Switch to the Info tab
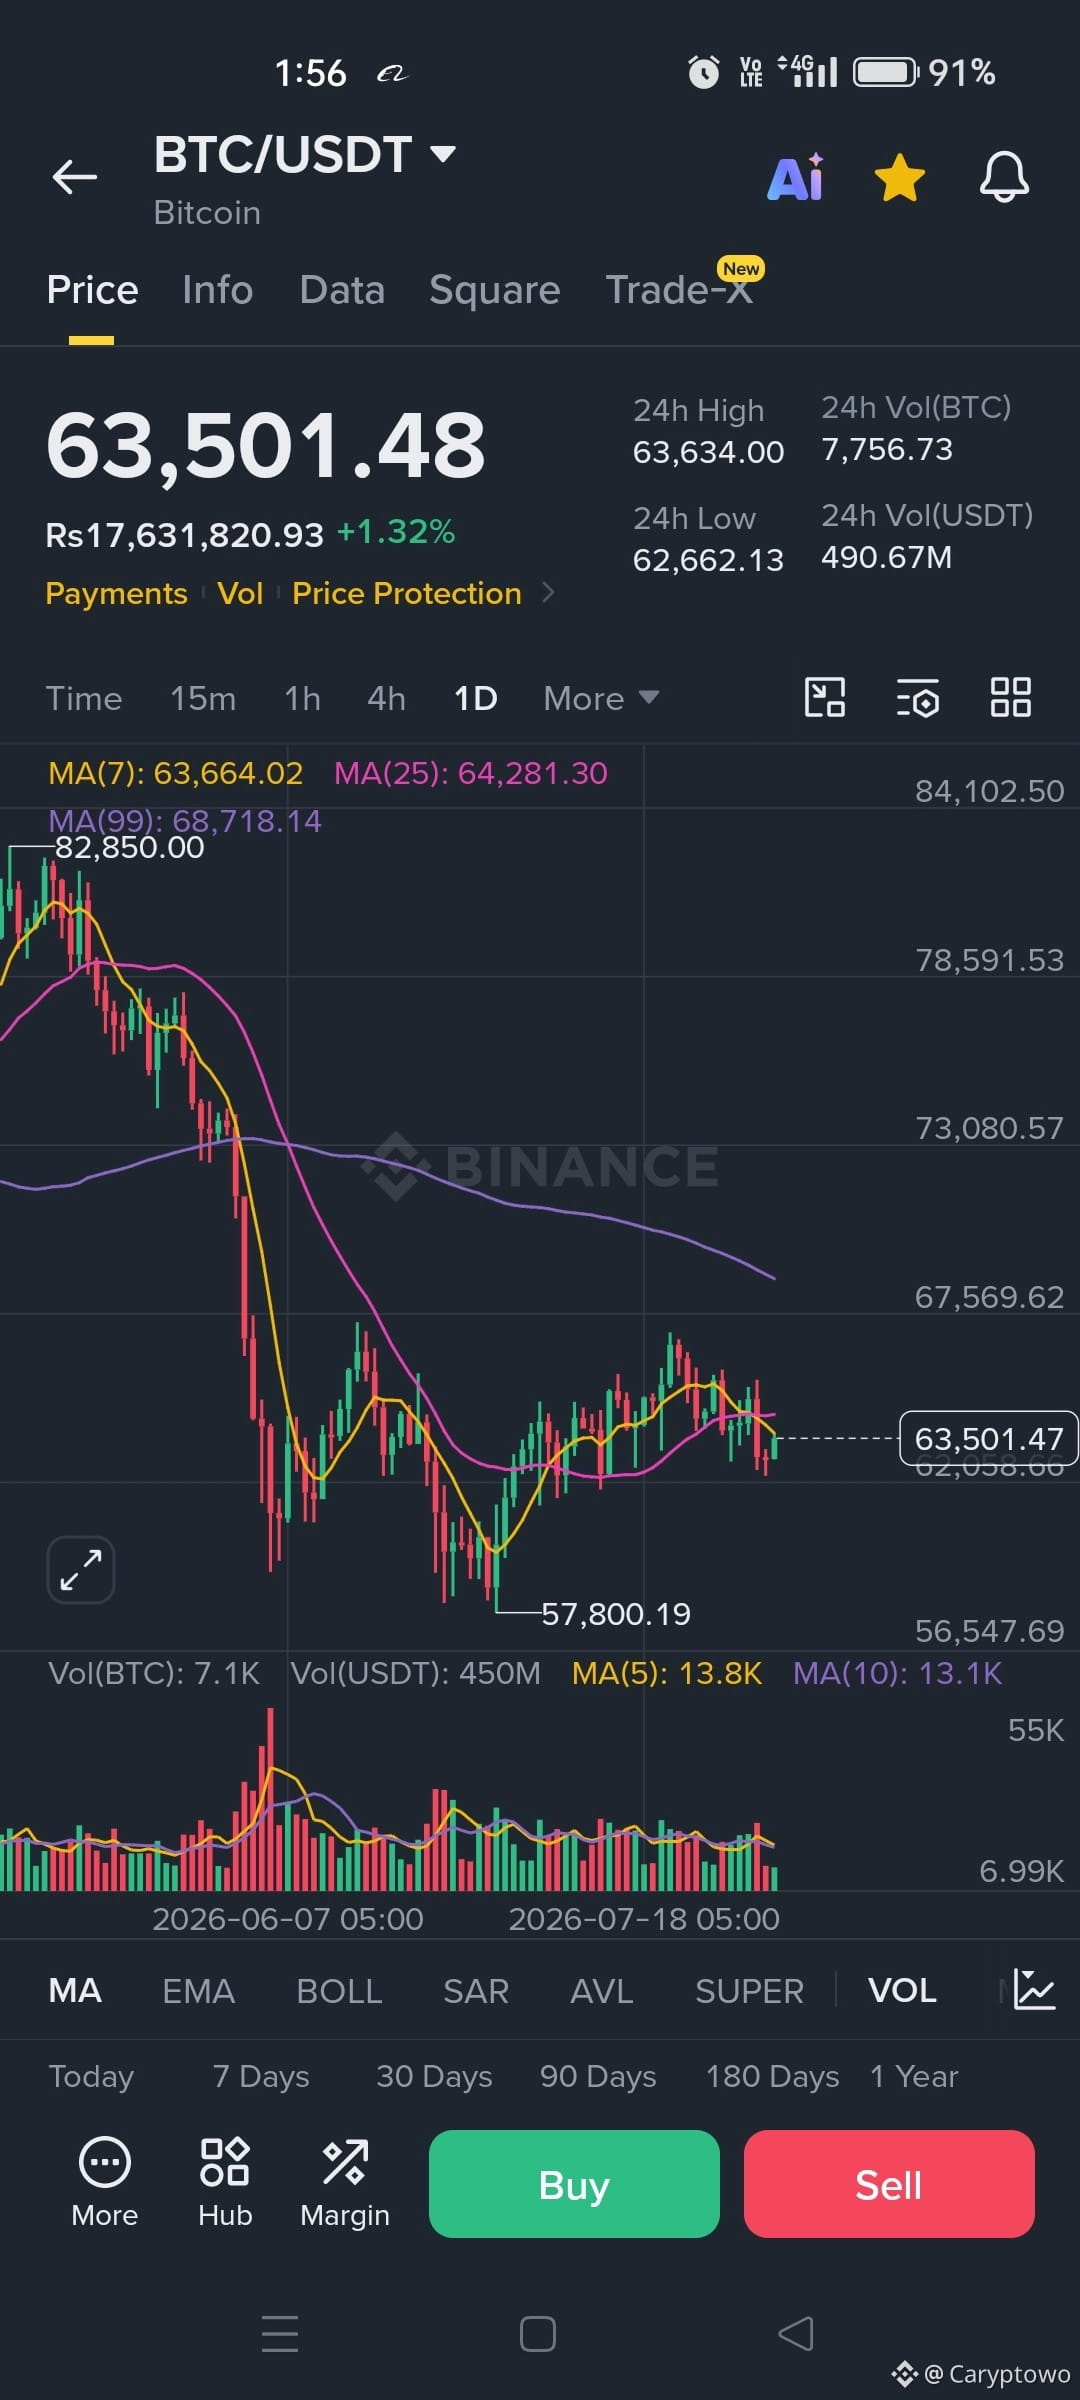 [217, 290]
